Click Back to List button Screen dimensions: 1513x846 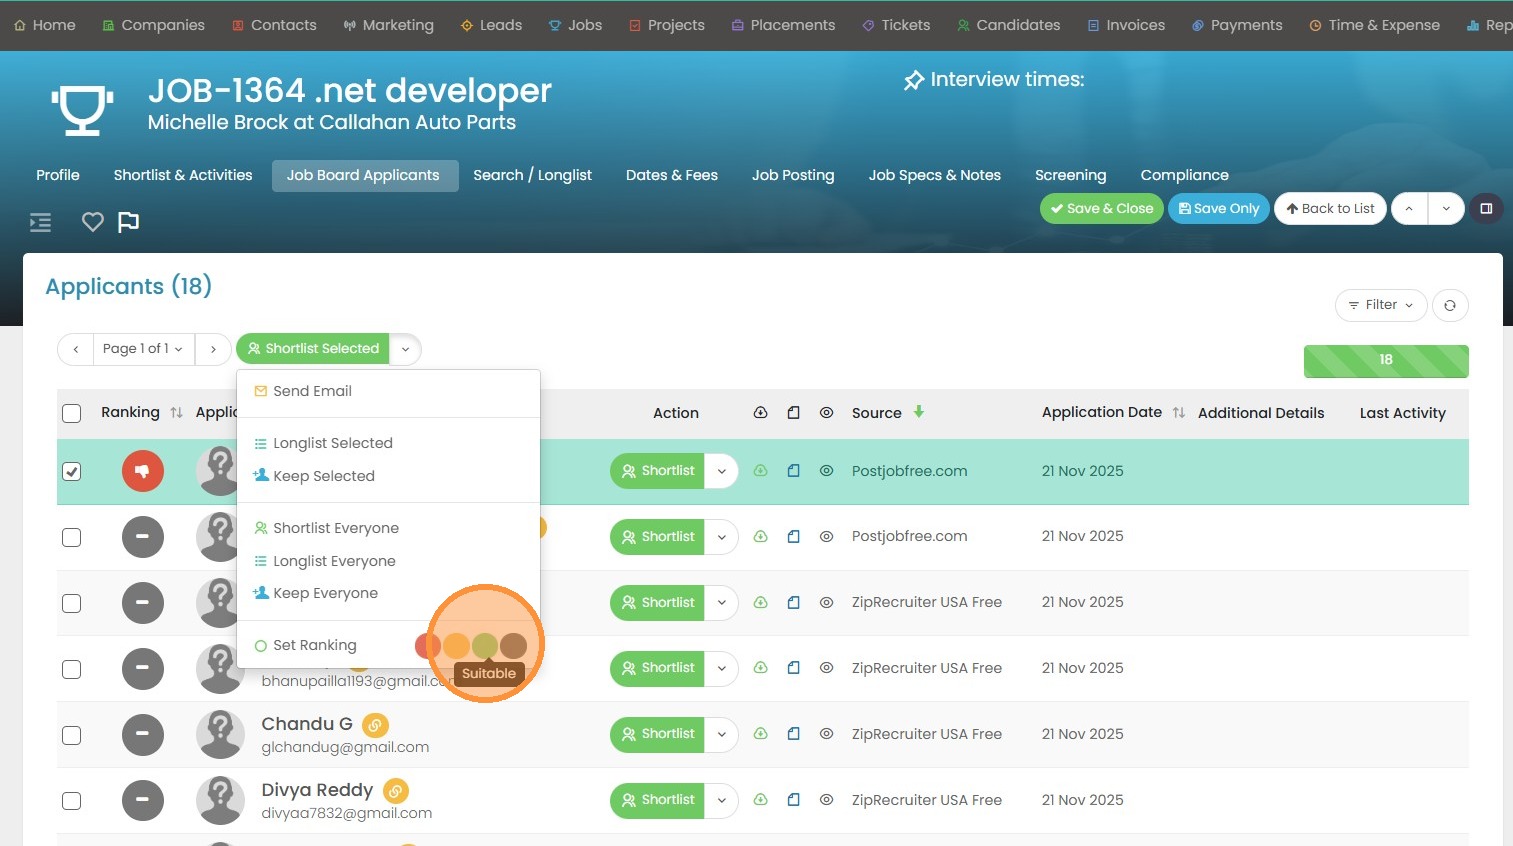pos(1330,208)
